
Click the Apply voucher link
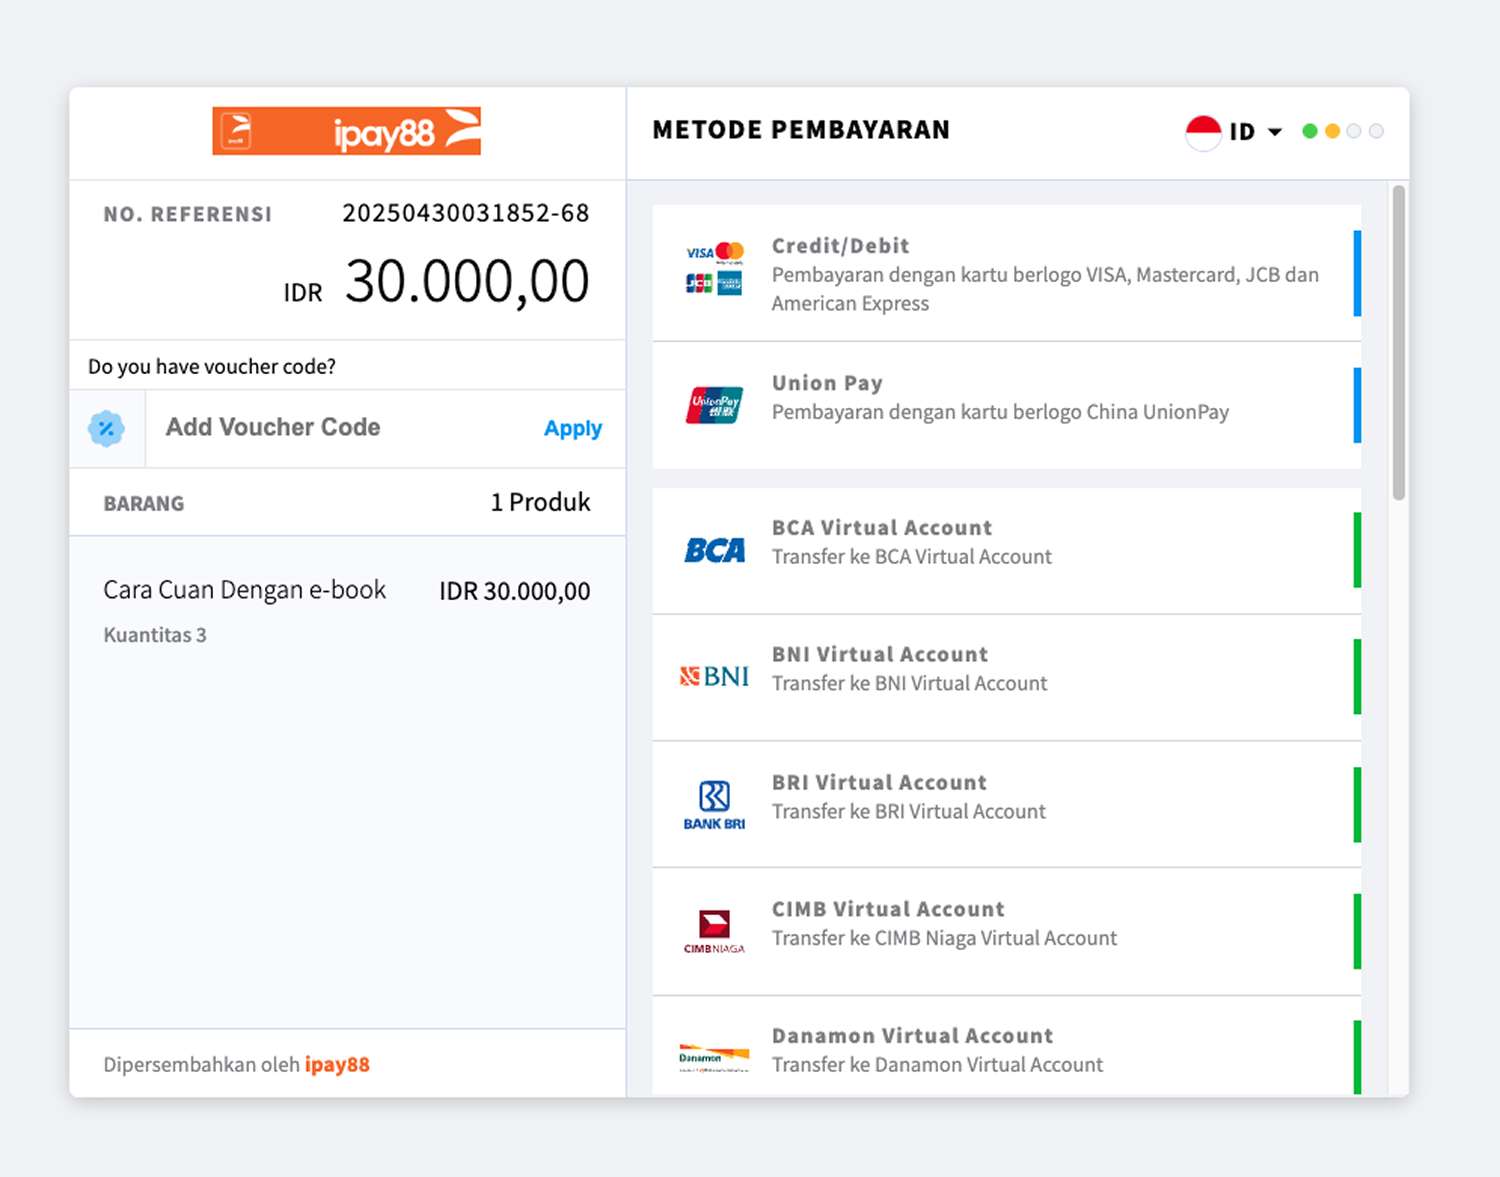(573, 429)
